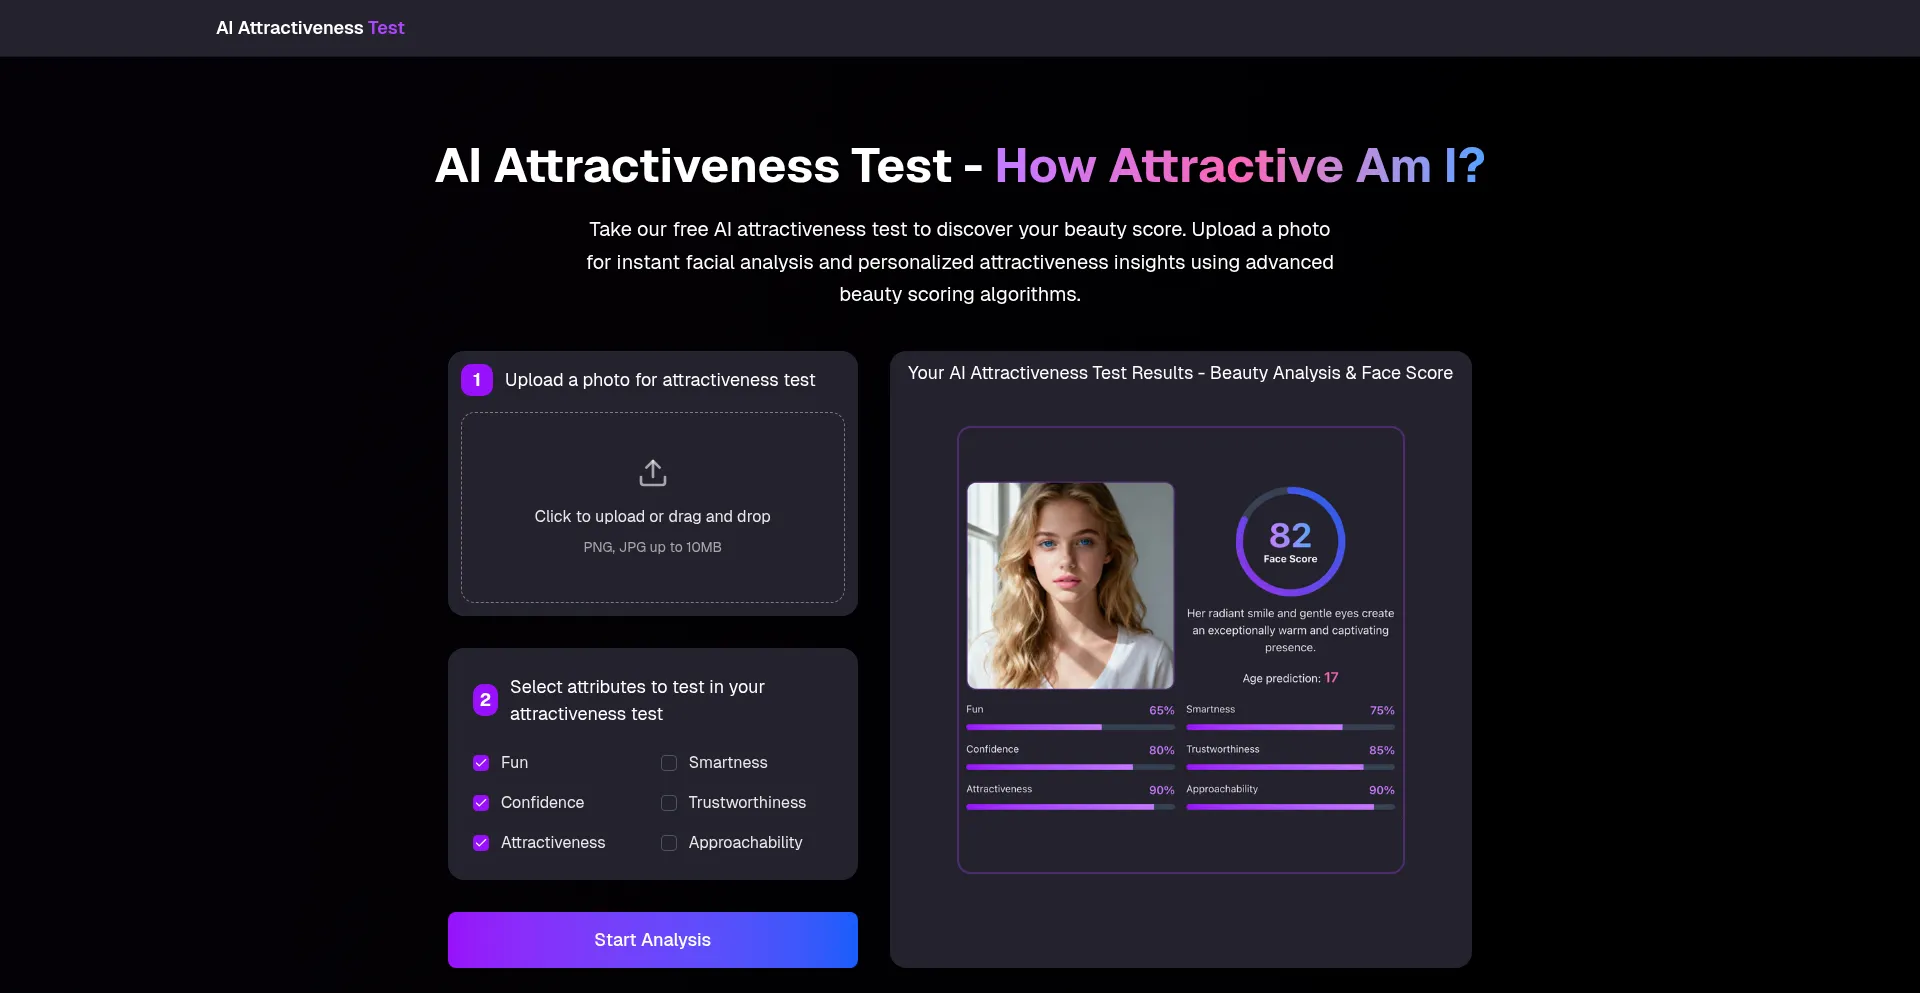The image size is (1920, 993).
Task: Click the Smartness 75% progress bar
Action: click(1290, 727)
